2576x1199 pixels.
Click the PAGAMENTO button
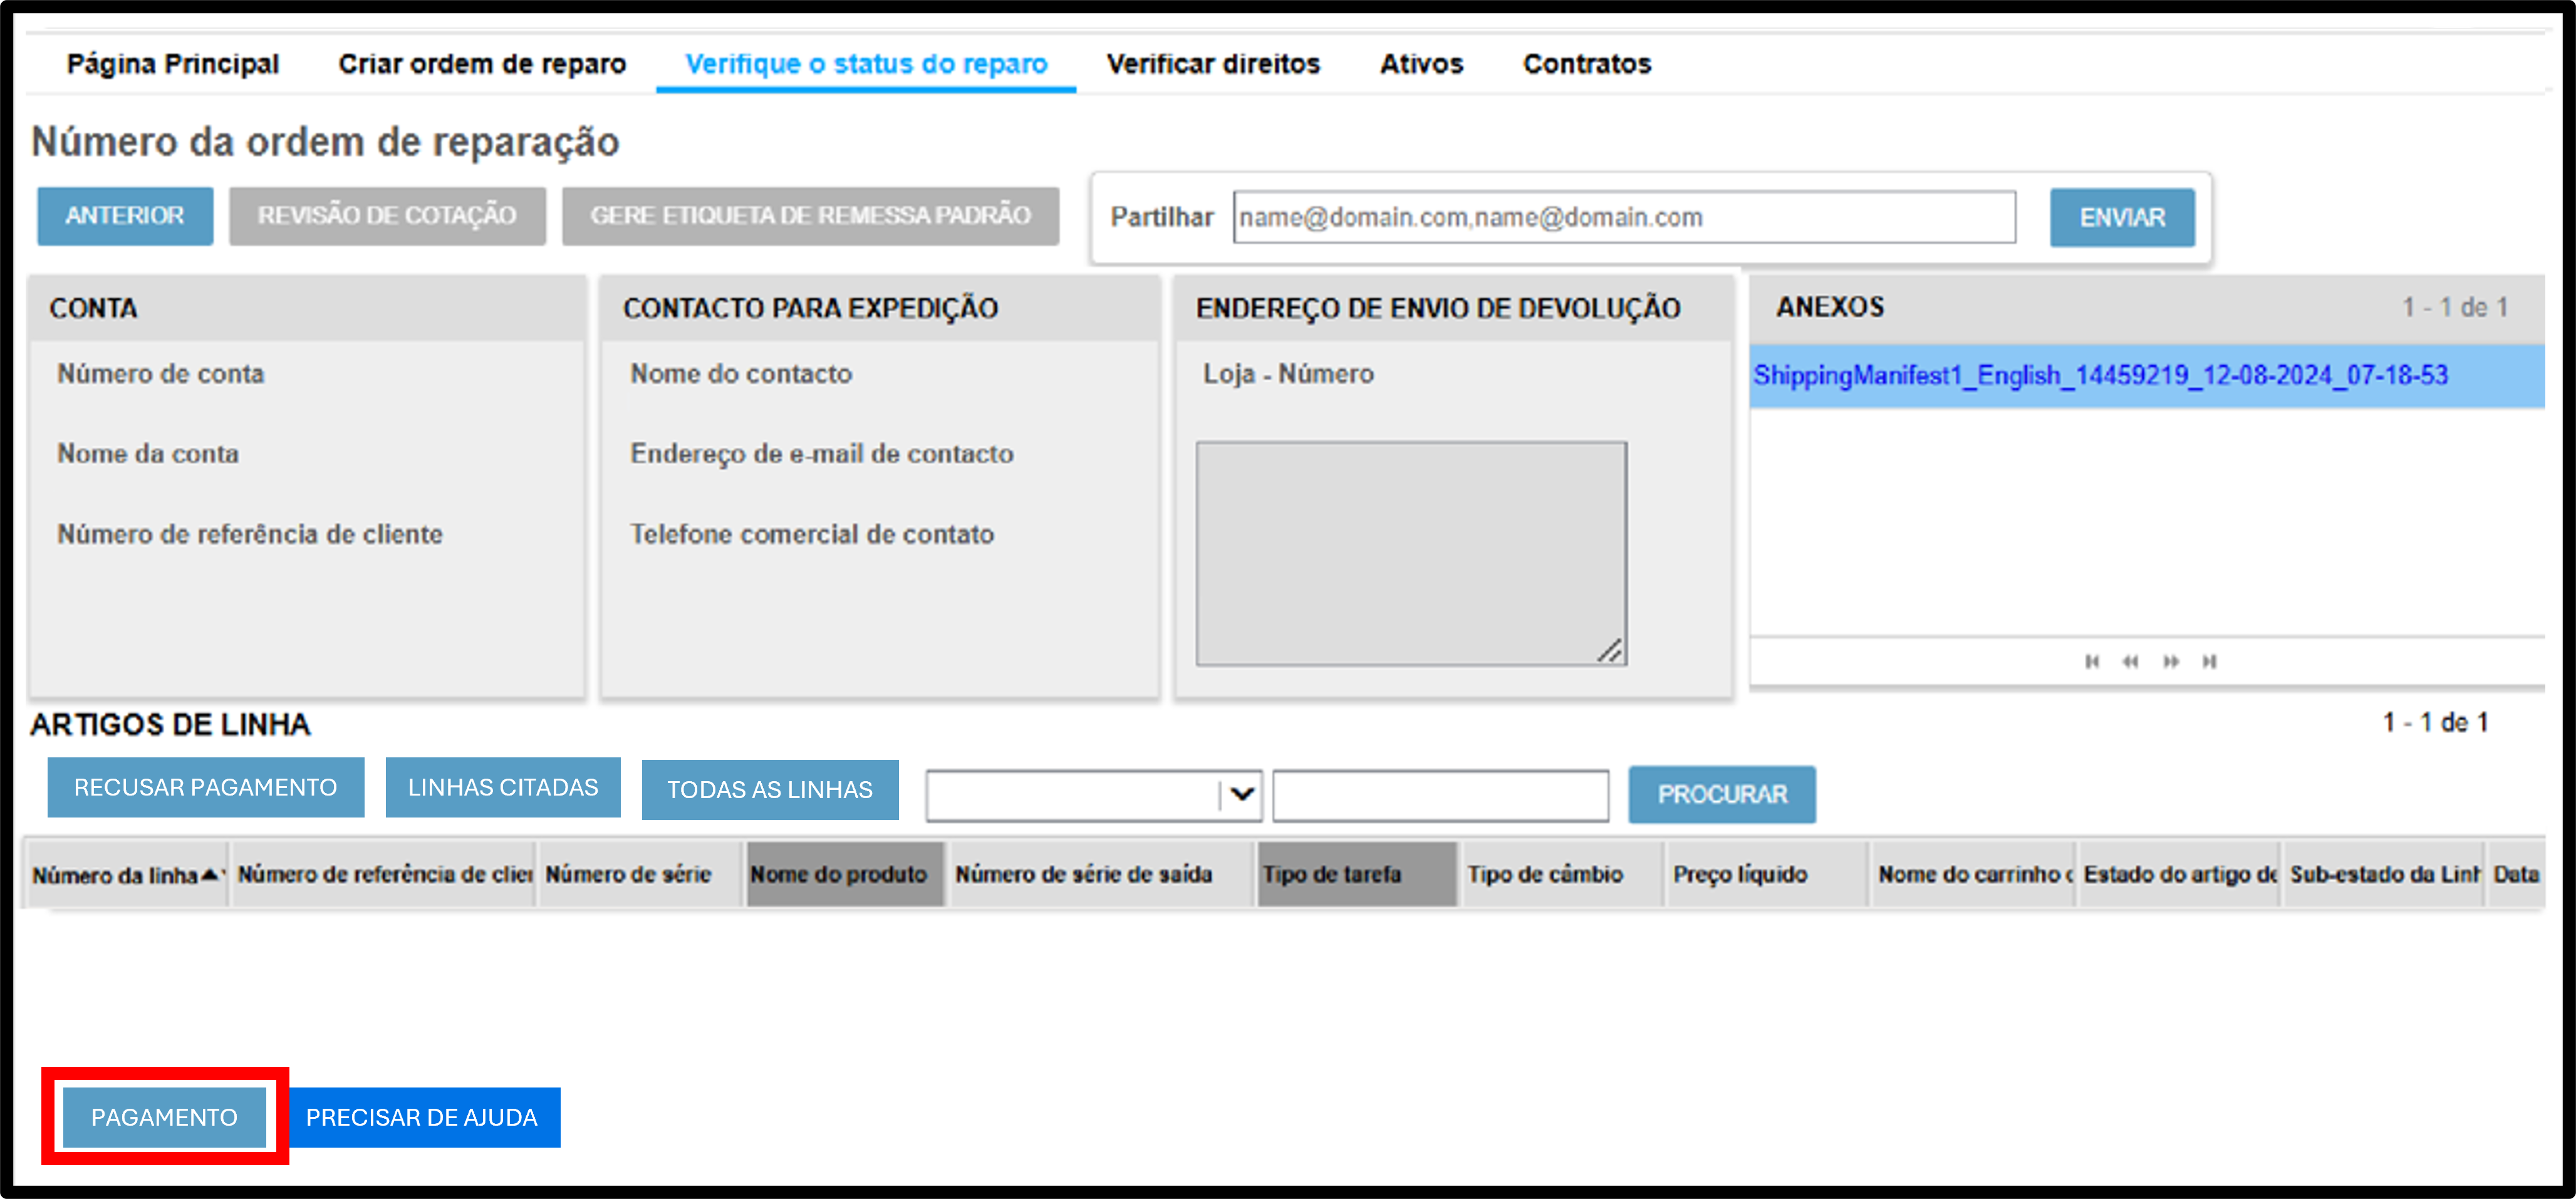click(165, 1117)
